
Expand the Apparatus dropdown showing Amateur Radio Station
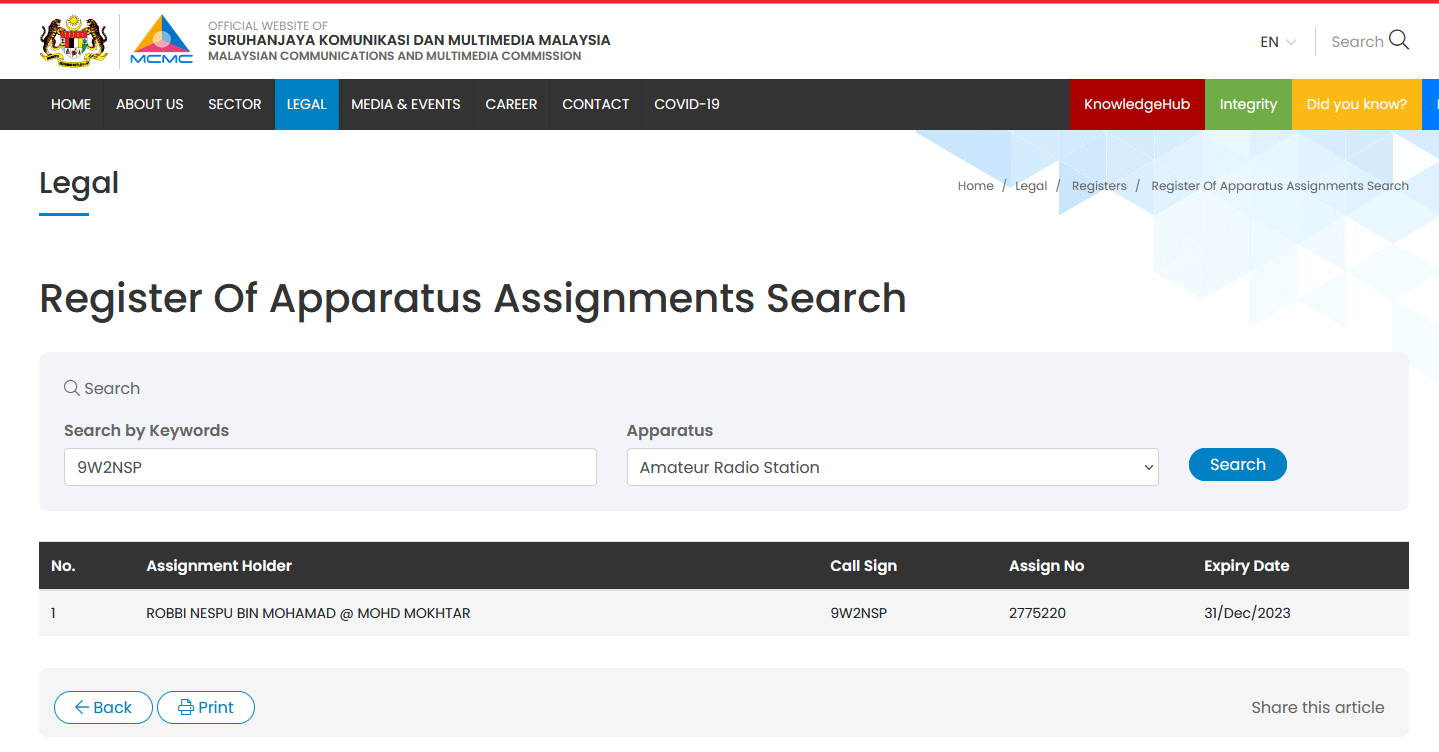point(893,467)
